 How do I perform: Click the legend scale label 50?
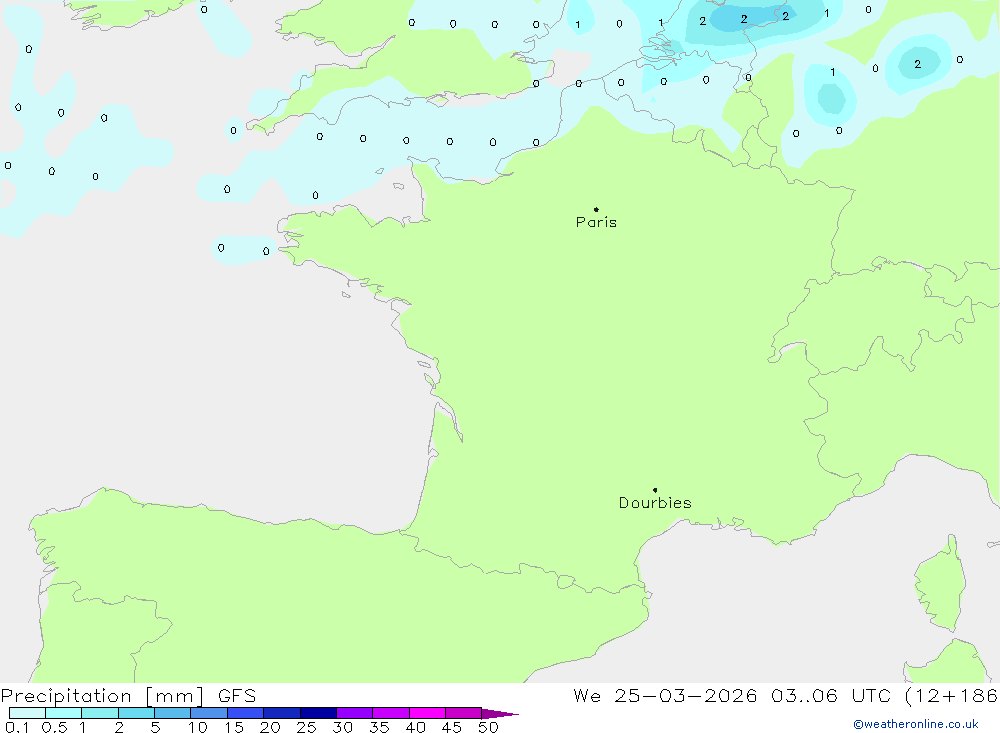488,727
